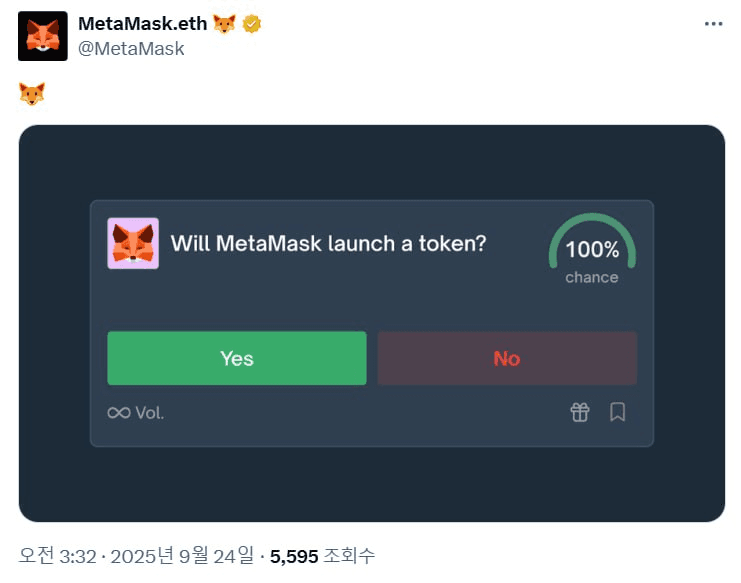Open the MetaMask.eth display name
The width and height of the screenshot is (741, 583).
[x=143, y=24]
